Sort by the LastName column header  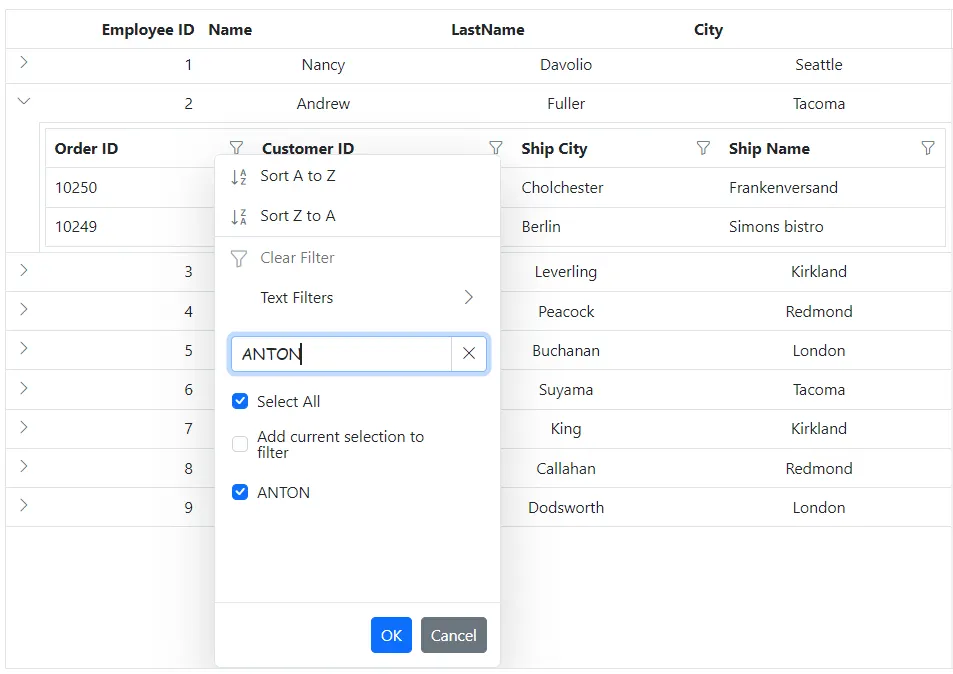pyautogui.click(x=488, y=29)
